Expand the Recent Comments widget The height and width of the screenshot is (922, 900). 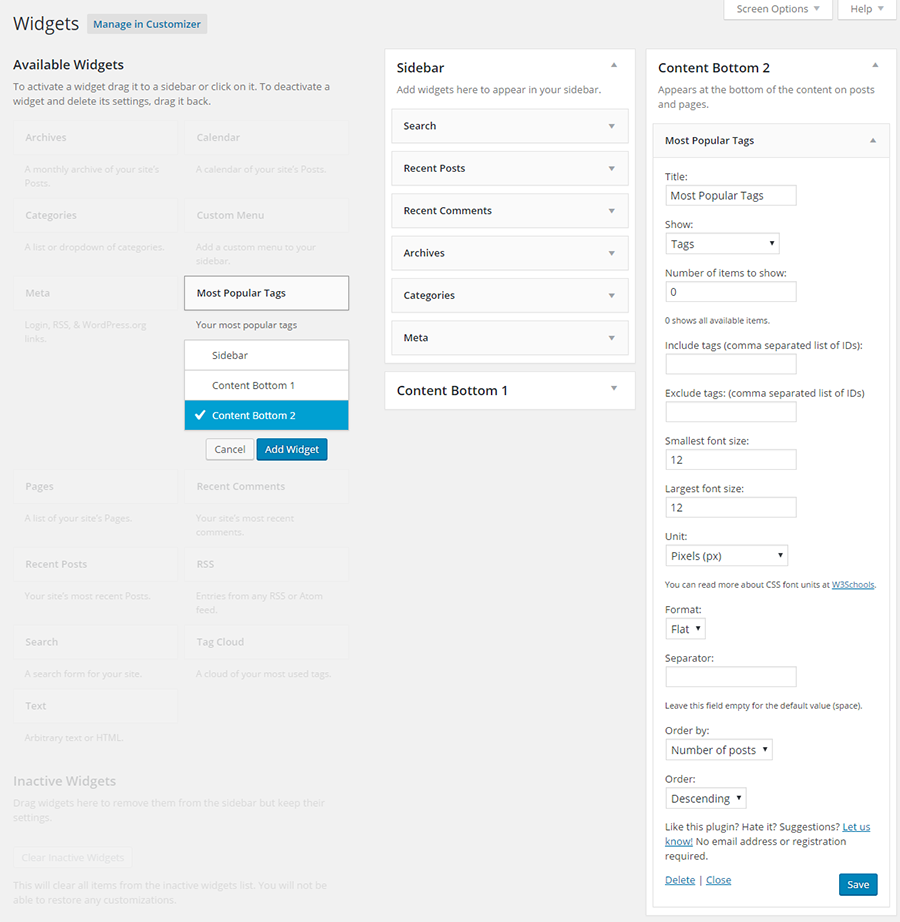[613, 210]
